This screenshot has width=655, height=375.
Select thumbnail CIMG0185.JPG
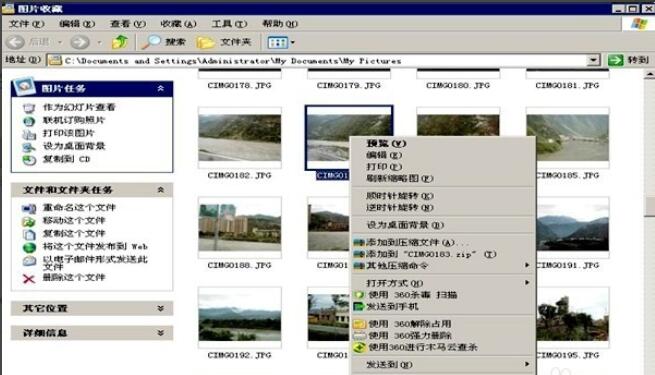[x=568, y=138]
